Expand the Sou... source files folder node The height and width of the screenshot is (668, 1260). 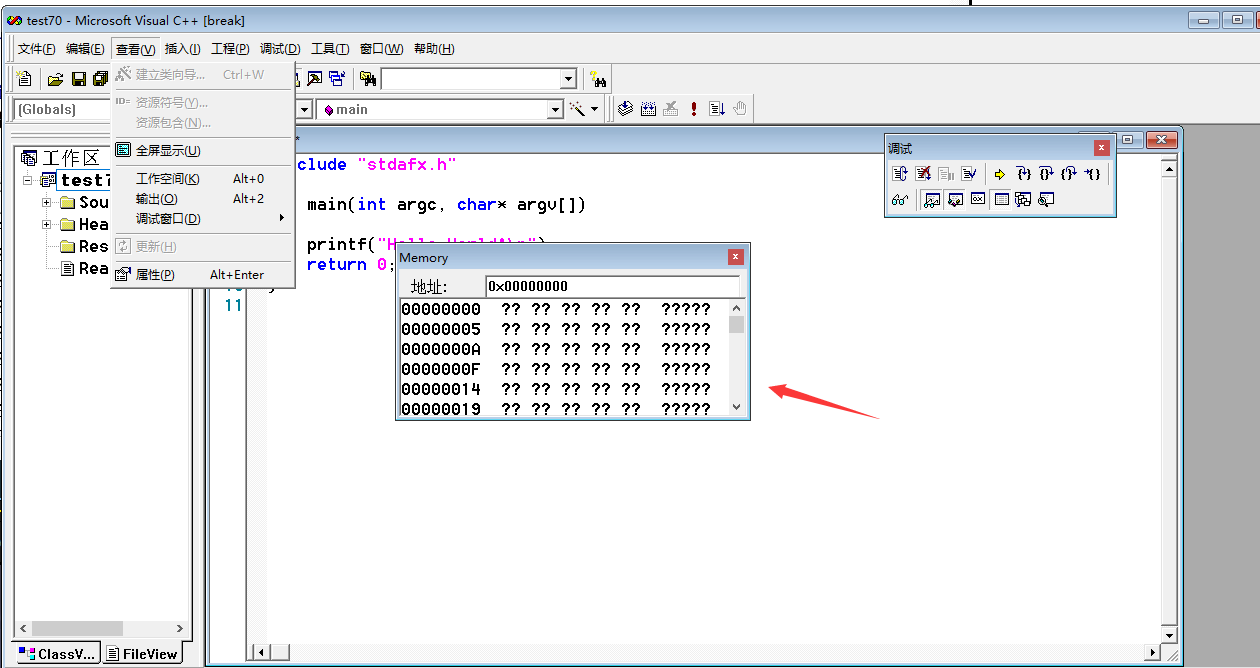46,203
